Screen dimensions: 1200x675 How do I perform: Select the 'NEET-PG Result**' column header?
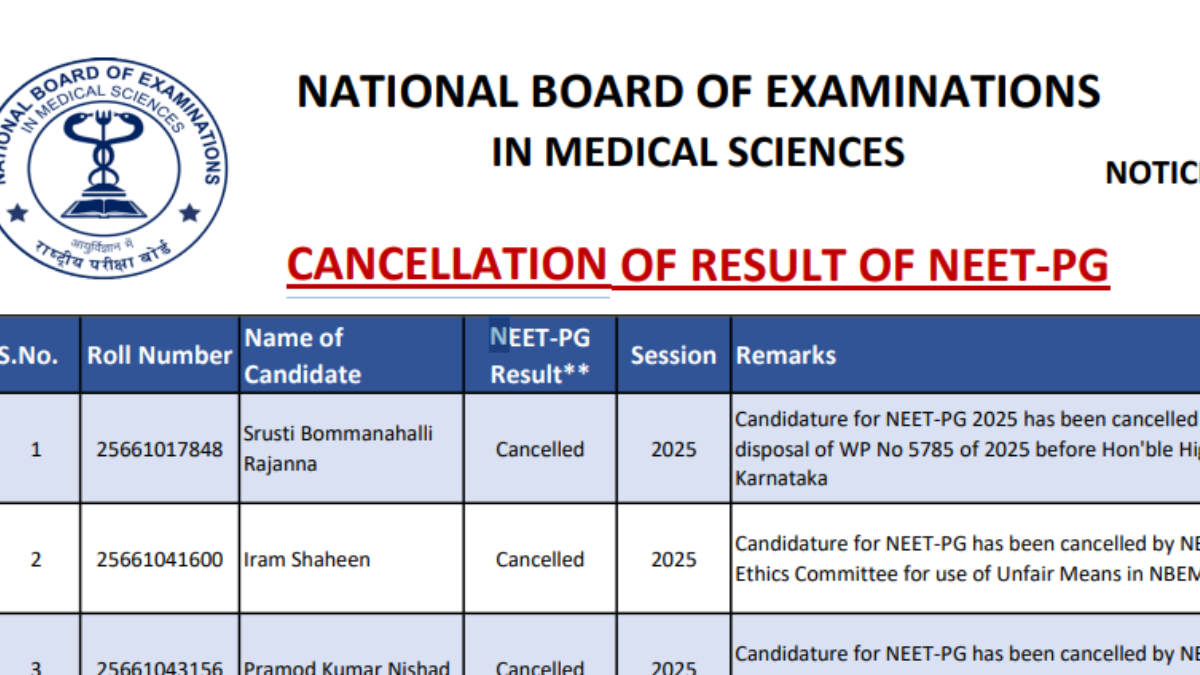tap(540, 356)
